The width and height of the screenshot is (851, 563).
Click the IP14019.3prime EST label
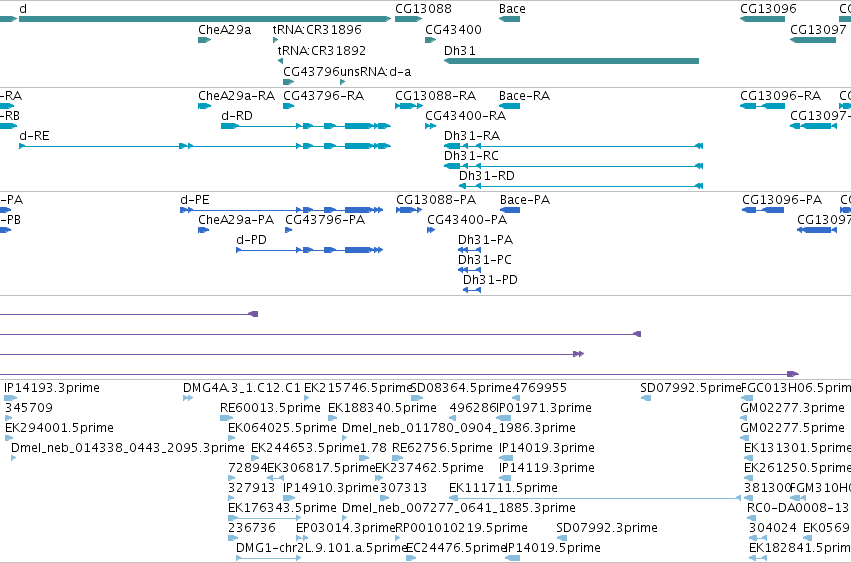point(547,448)
